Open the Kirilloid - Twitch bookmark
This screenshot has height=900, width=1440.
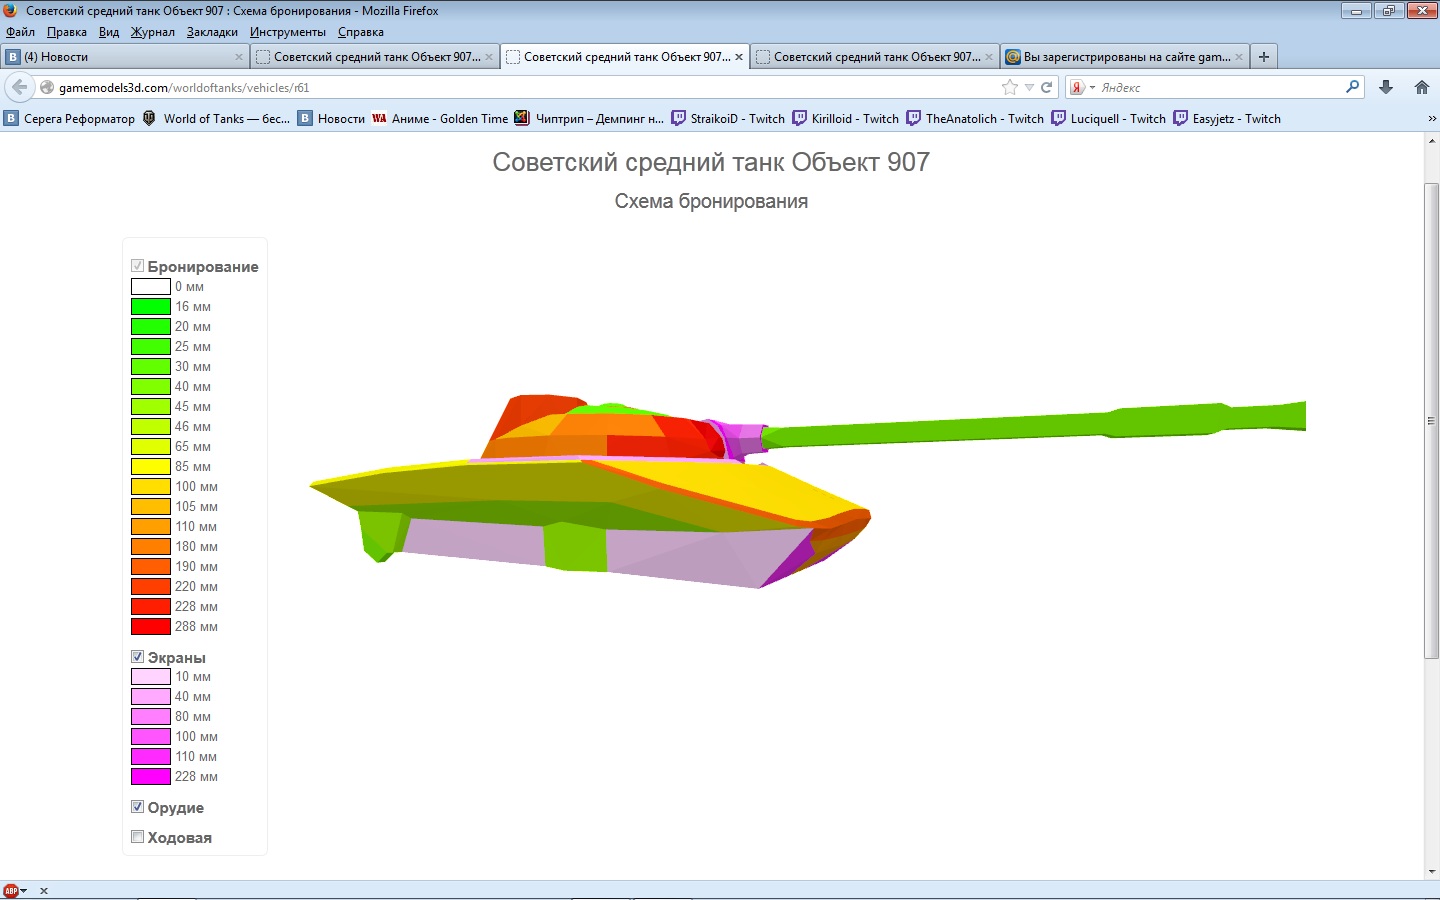click(x=846, y=118)
